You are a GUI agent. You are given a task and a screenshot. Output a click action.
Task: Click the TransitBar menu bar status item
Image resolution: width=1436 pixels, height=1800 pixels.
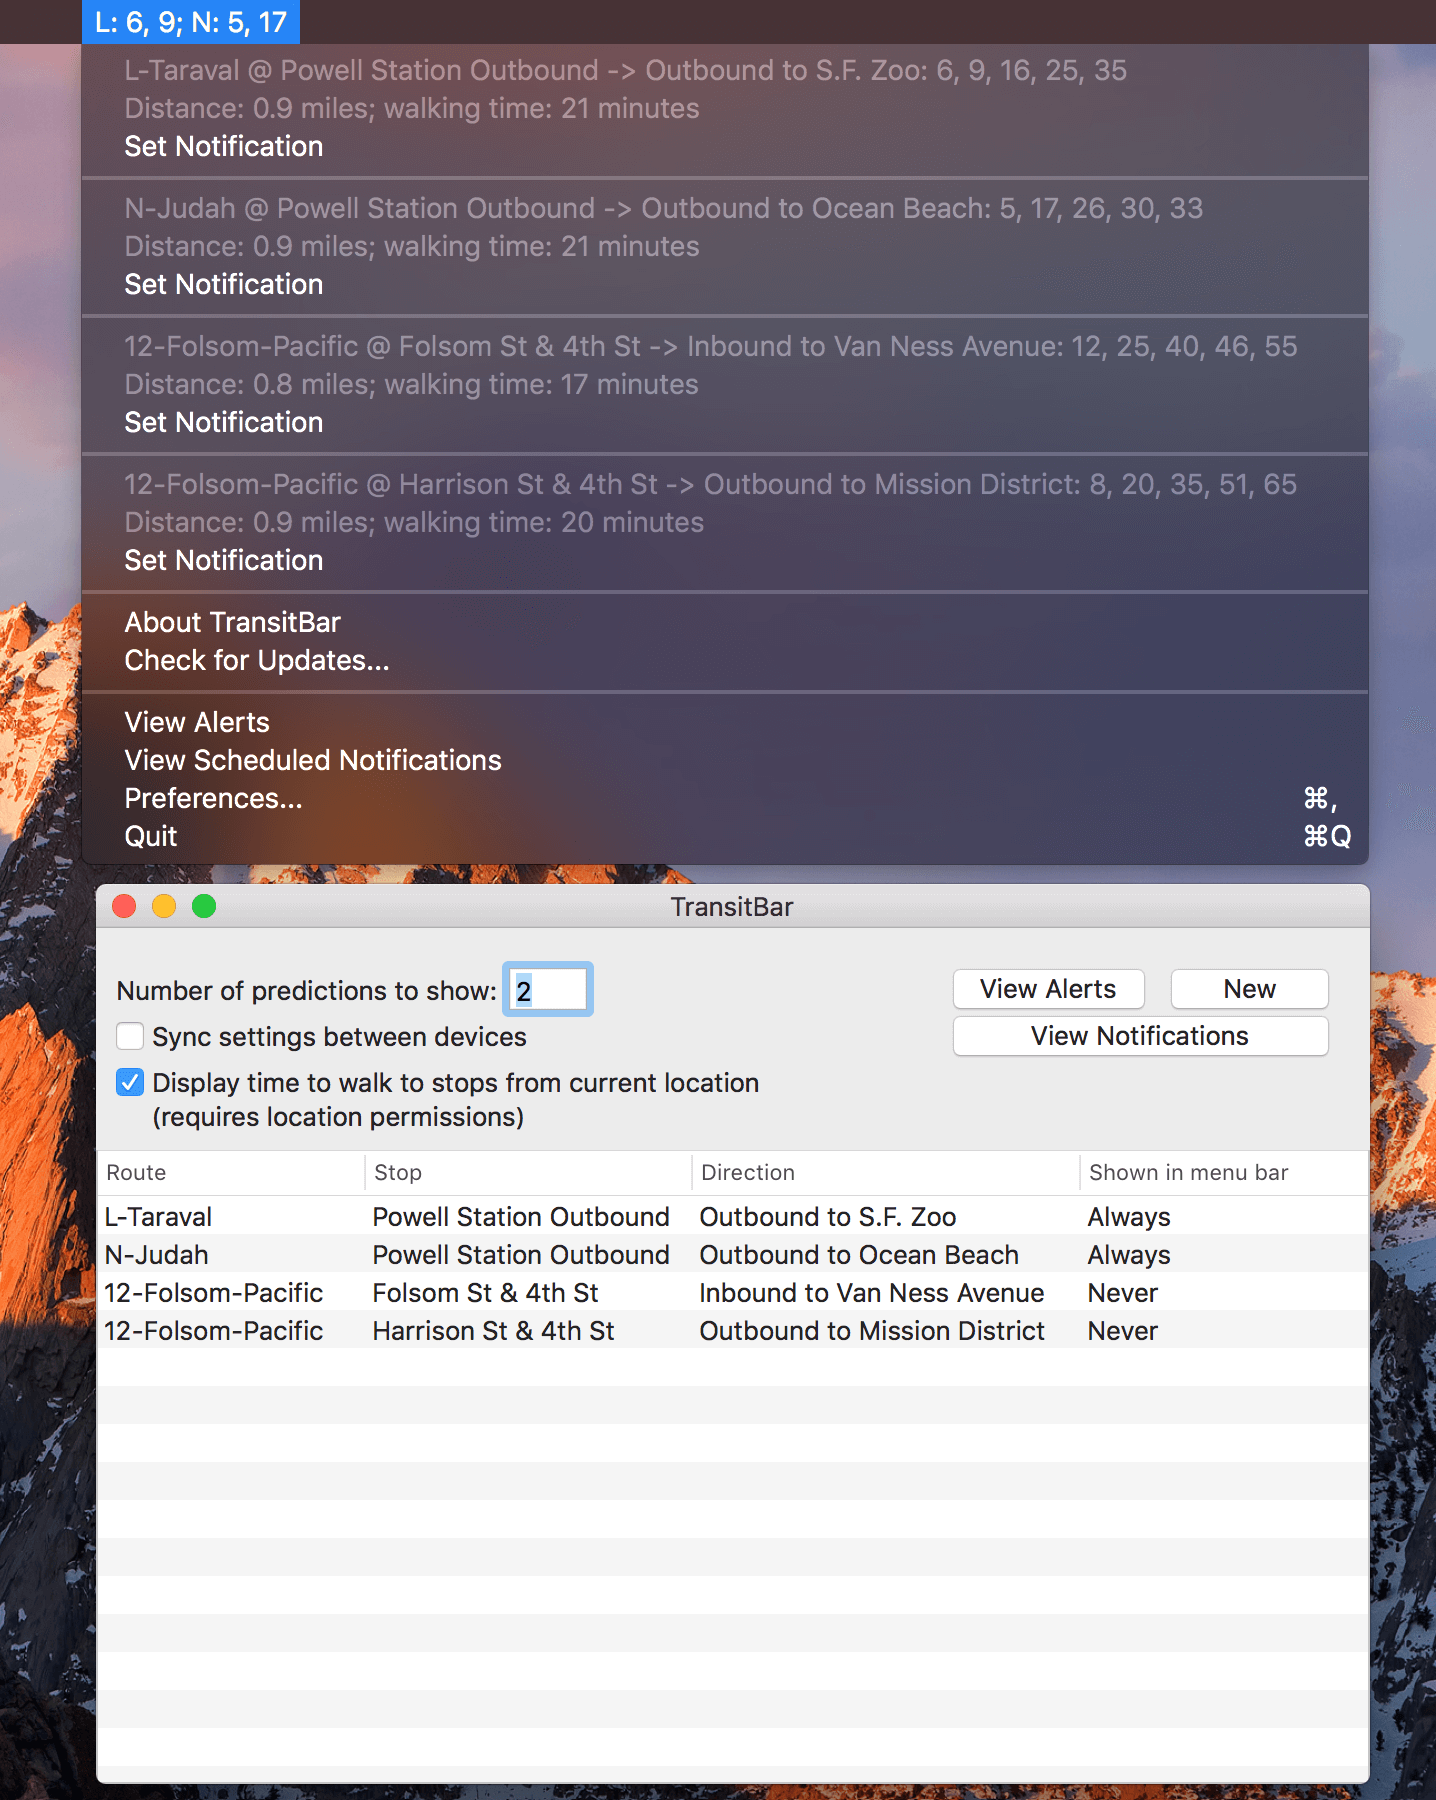pyautogui.click(x=191, y=22)
